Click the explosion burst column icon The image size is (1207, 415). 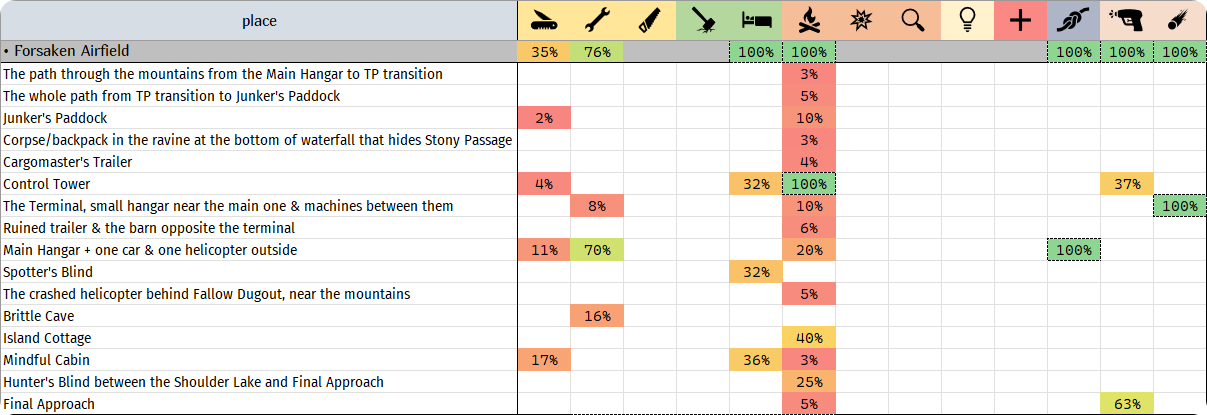(861, 21)
